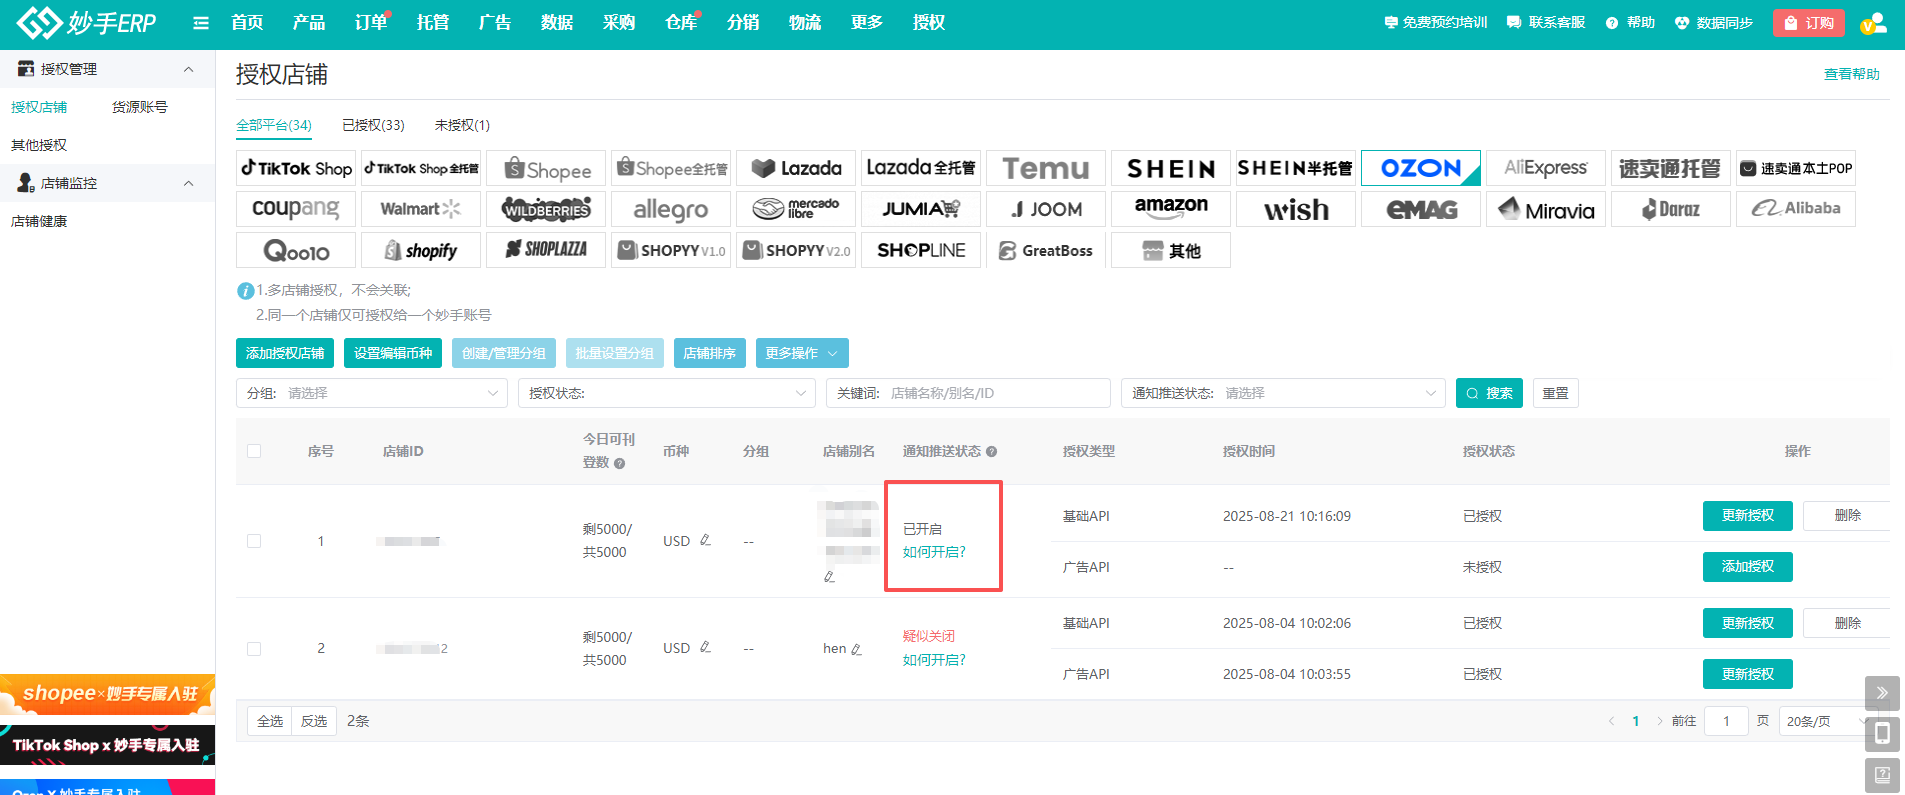Tick the checkbox for store row 2

(254, 649)
